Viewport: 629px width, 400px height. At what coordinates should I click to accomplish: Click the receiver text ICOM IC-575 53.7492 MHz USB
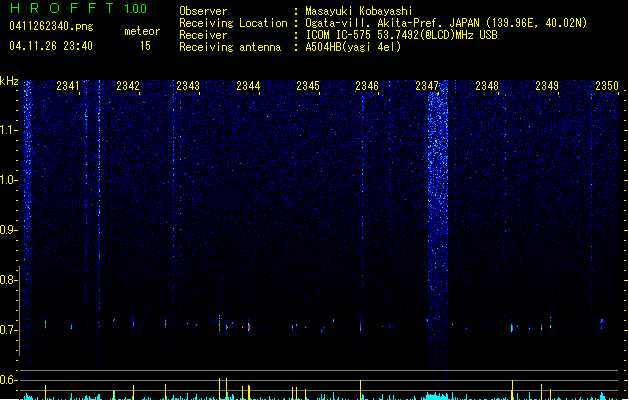(x=401, y=35)
